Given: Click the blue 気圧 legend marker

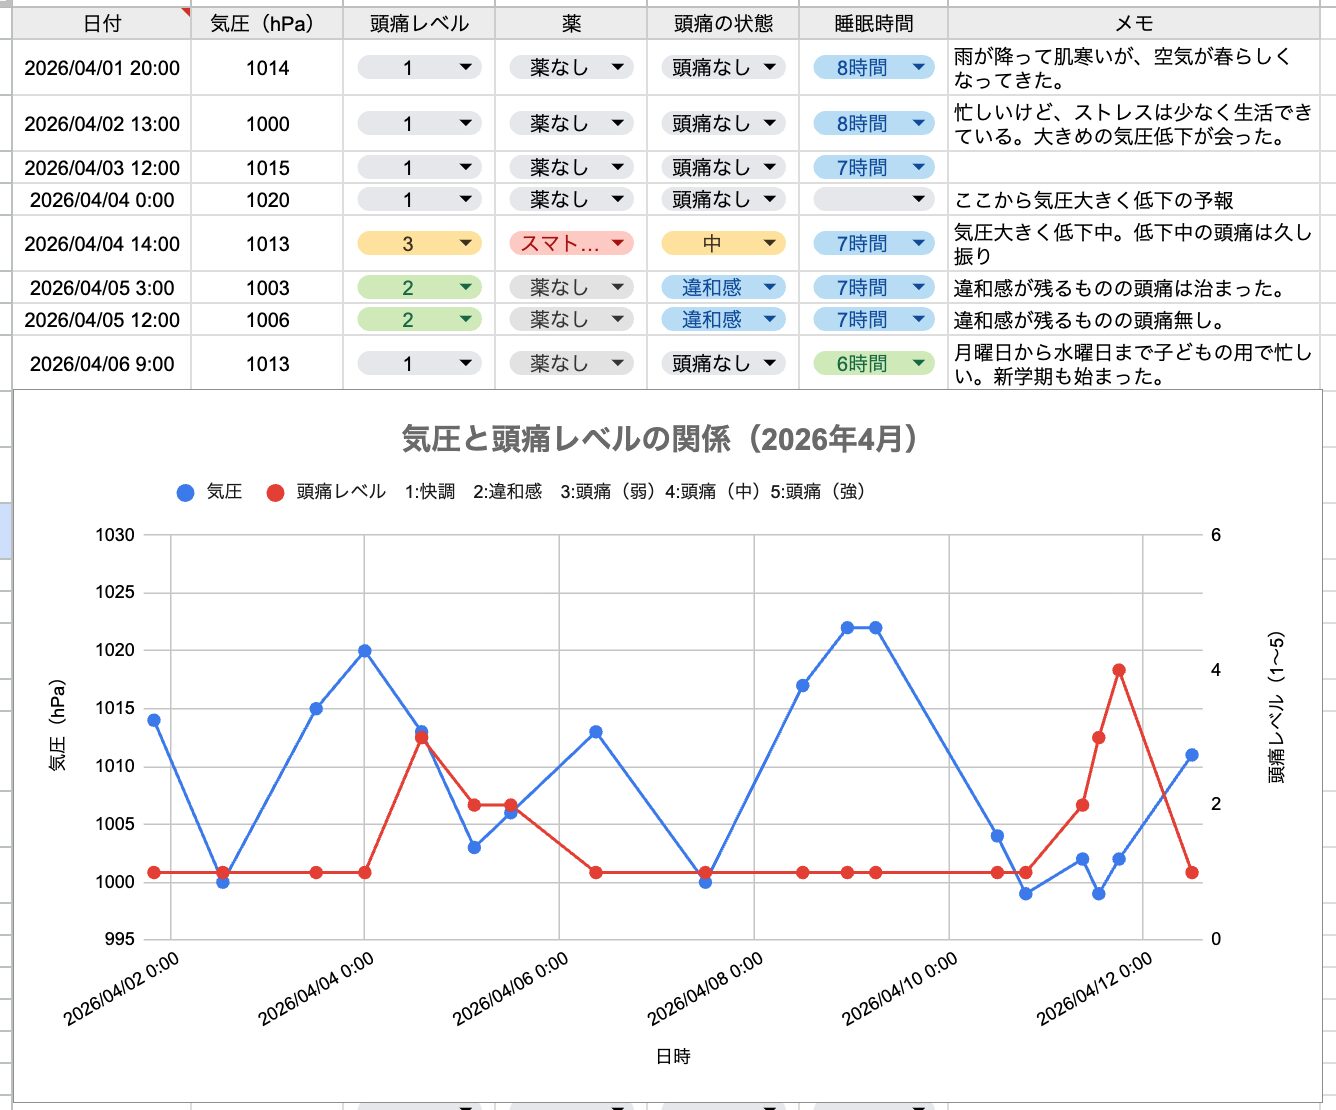Looking at the screenshot, I should pos(185,492).
